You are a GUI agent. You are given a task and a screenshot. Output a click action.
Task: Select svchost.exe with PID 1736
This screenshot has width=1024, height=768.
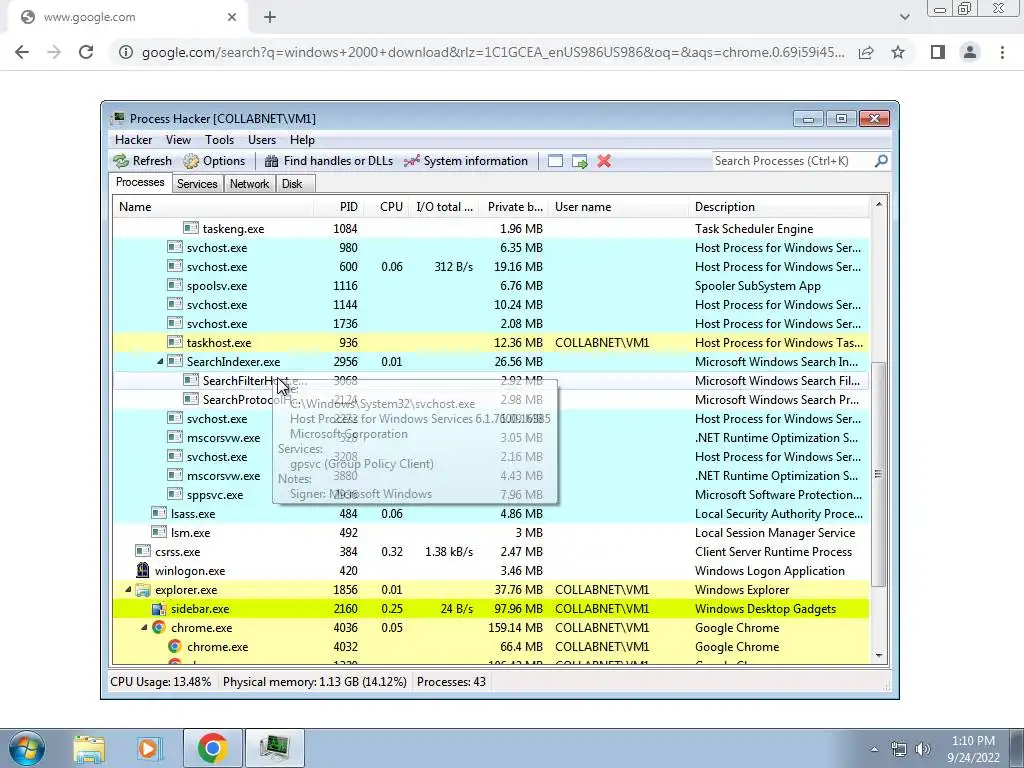pyautogui.click(x=491, y=324)
